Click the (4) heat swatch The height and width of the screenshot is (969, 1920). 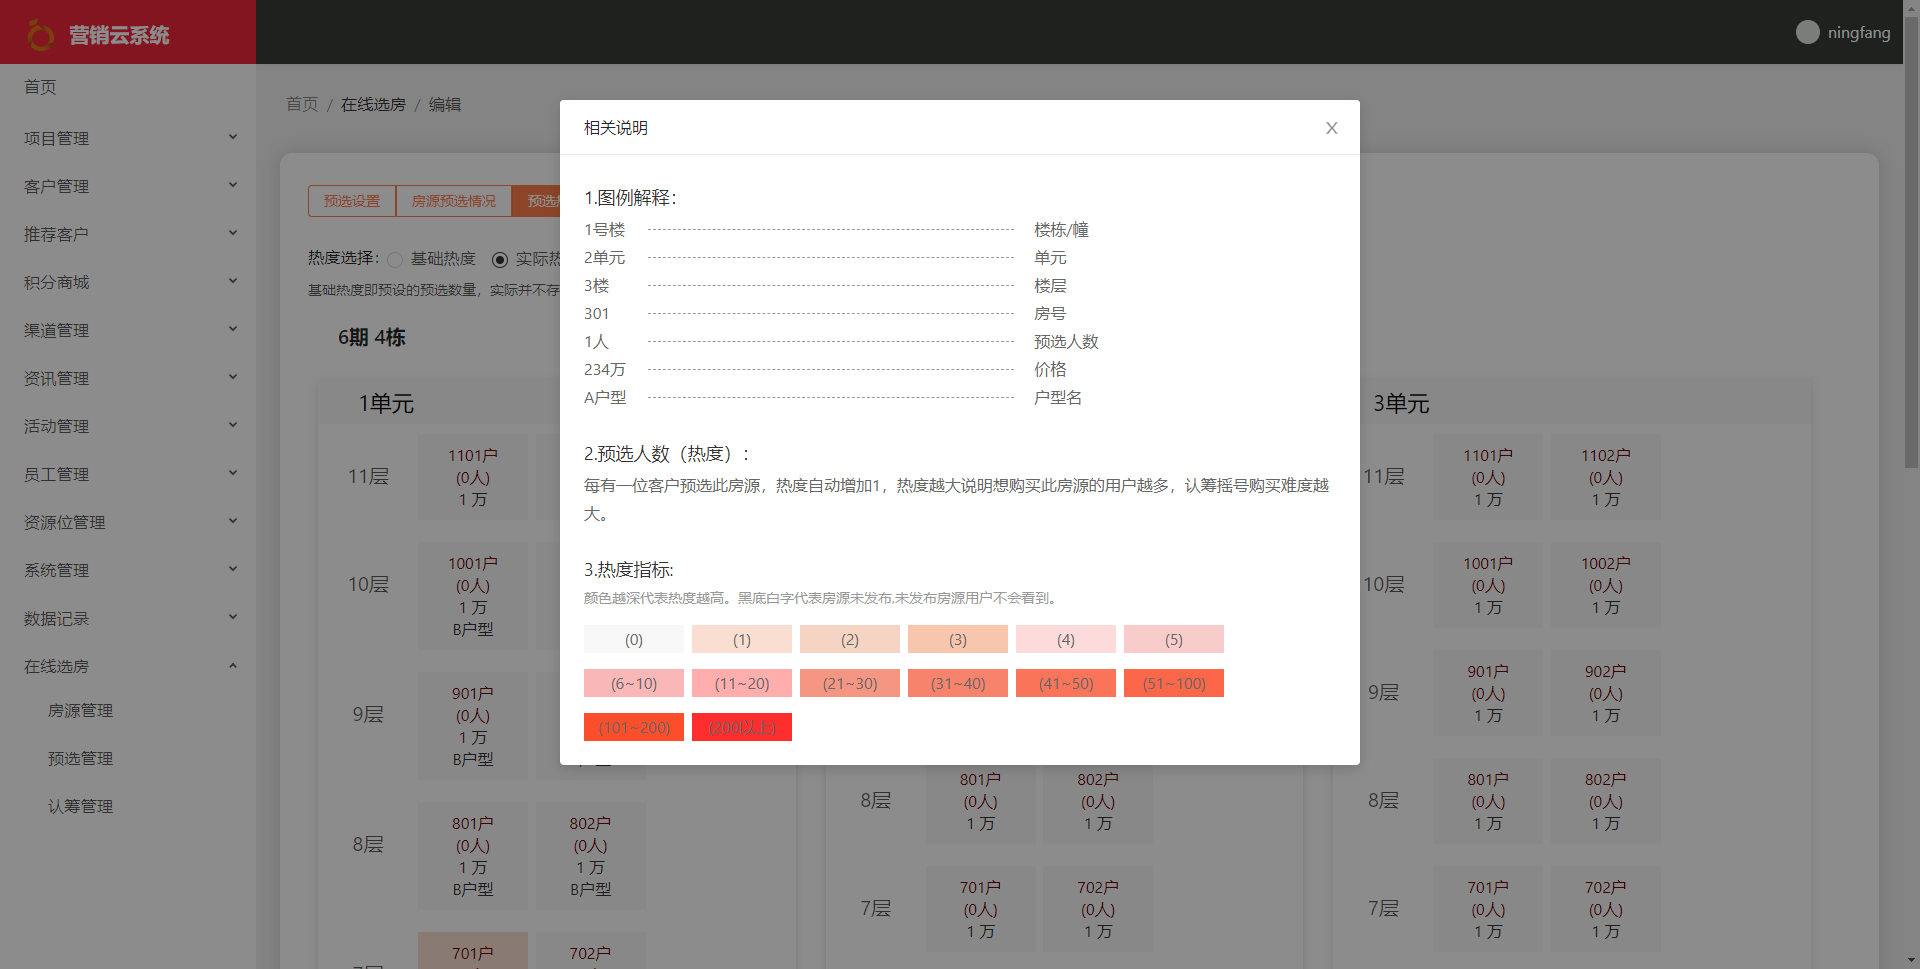[1066, 639]
